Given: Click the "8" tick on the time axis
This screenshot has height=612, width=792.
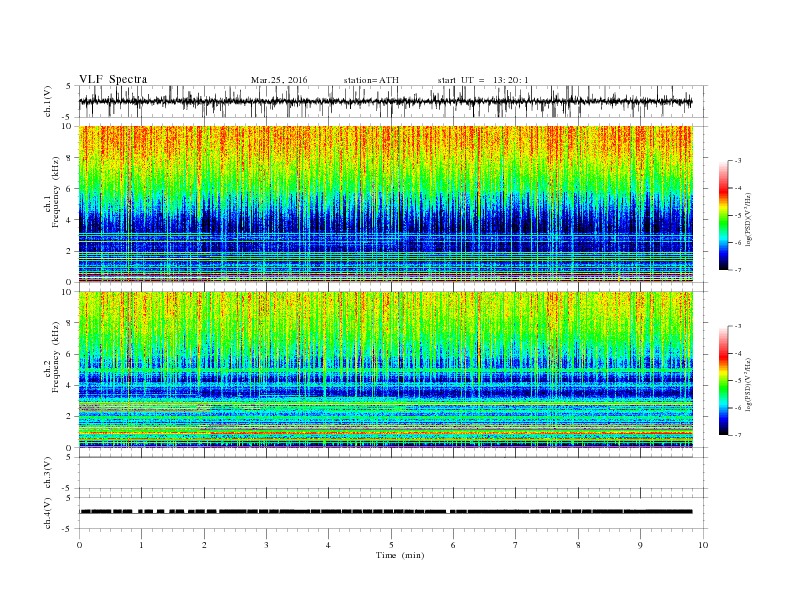Looking at the screenshot, I should point(578,545).
